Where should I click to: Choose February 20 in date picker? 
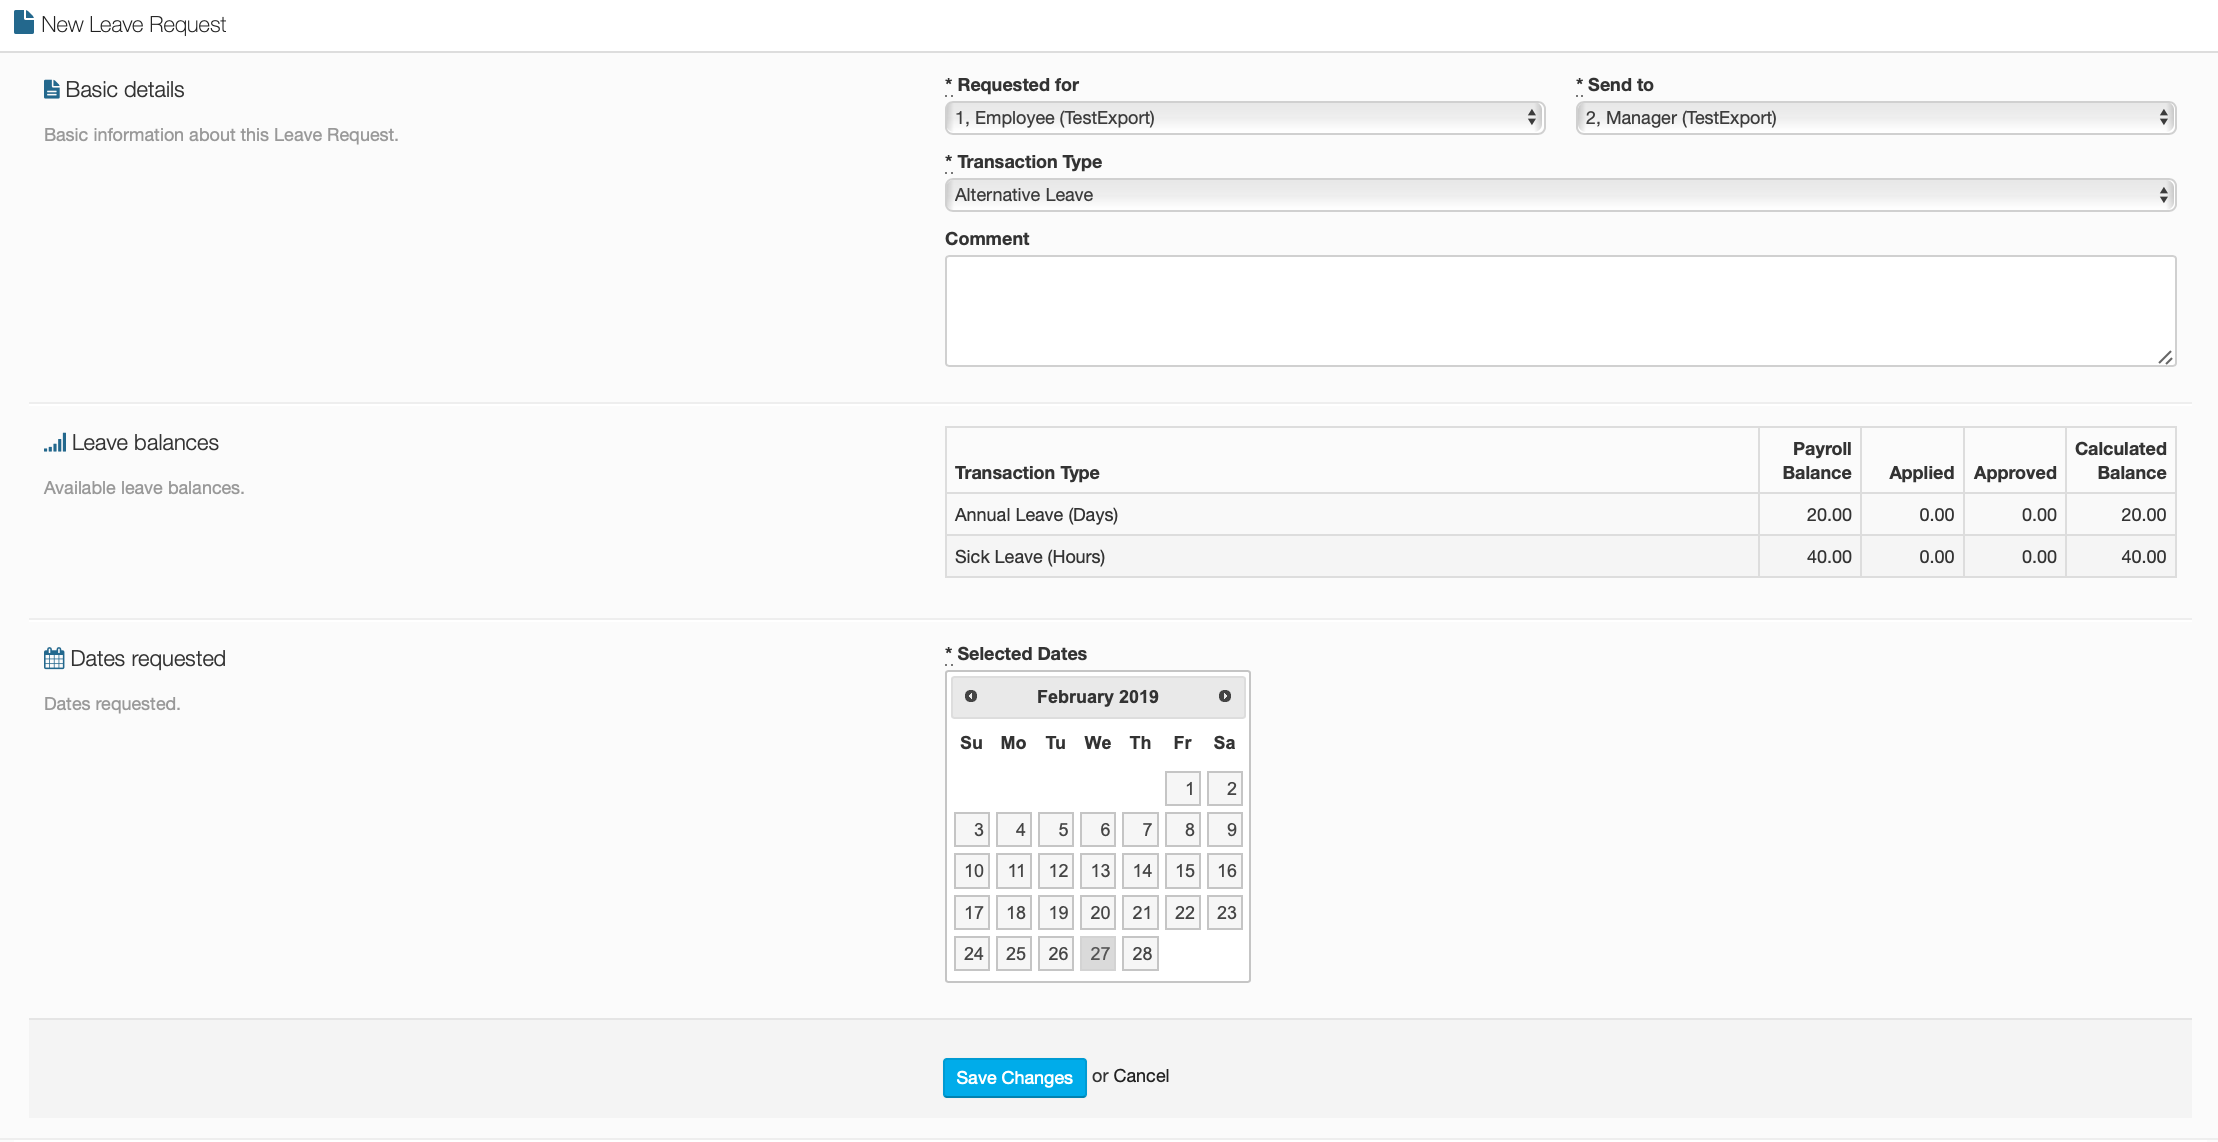tap(1098, 912)
